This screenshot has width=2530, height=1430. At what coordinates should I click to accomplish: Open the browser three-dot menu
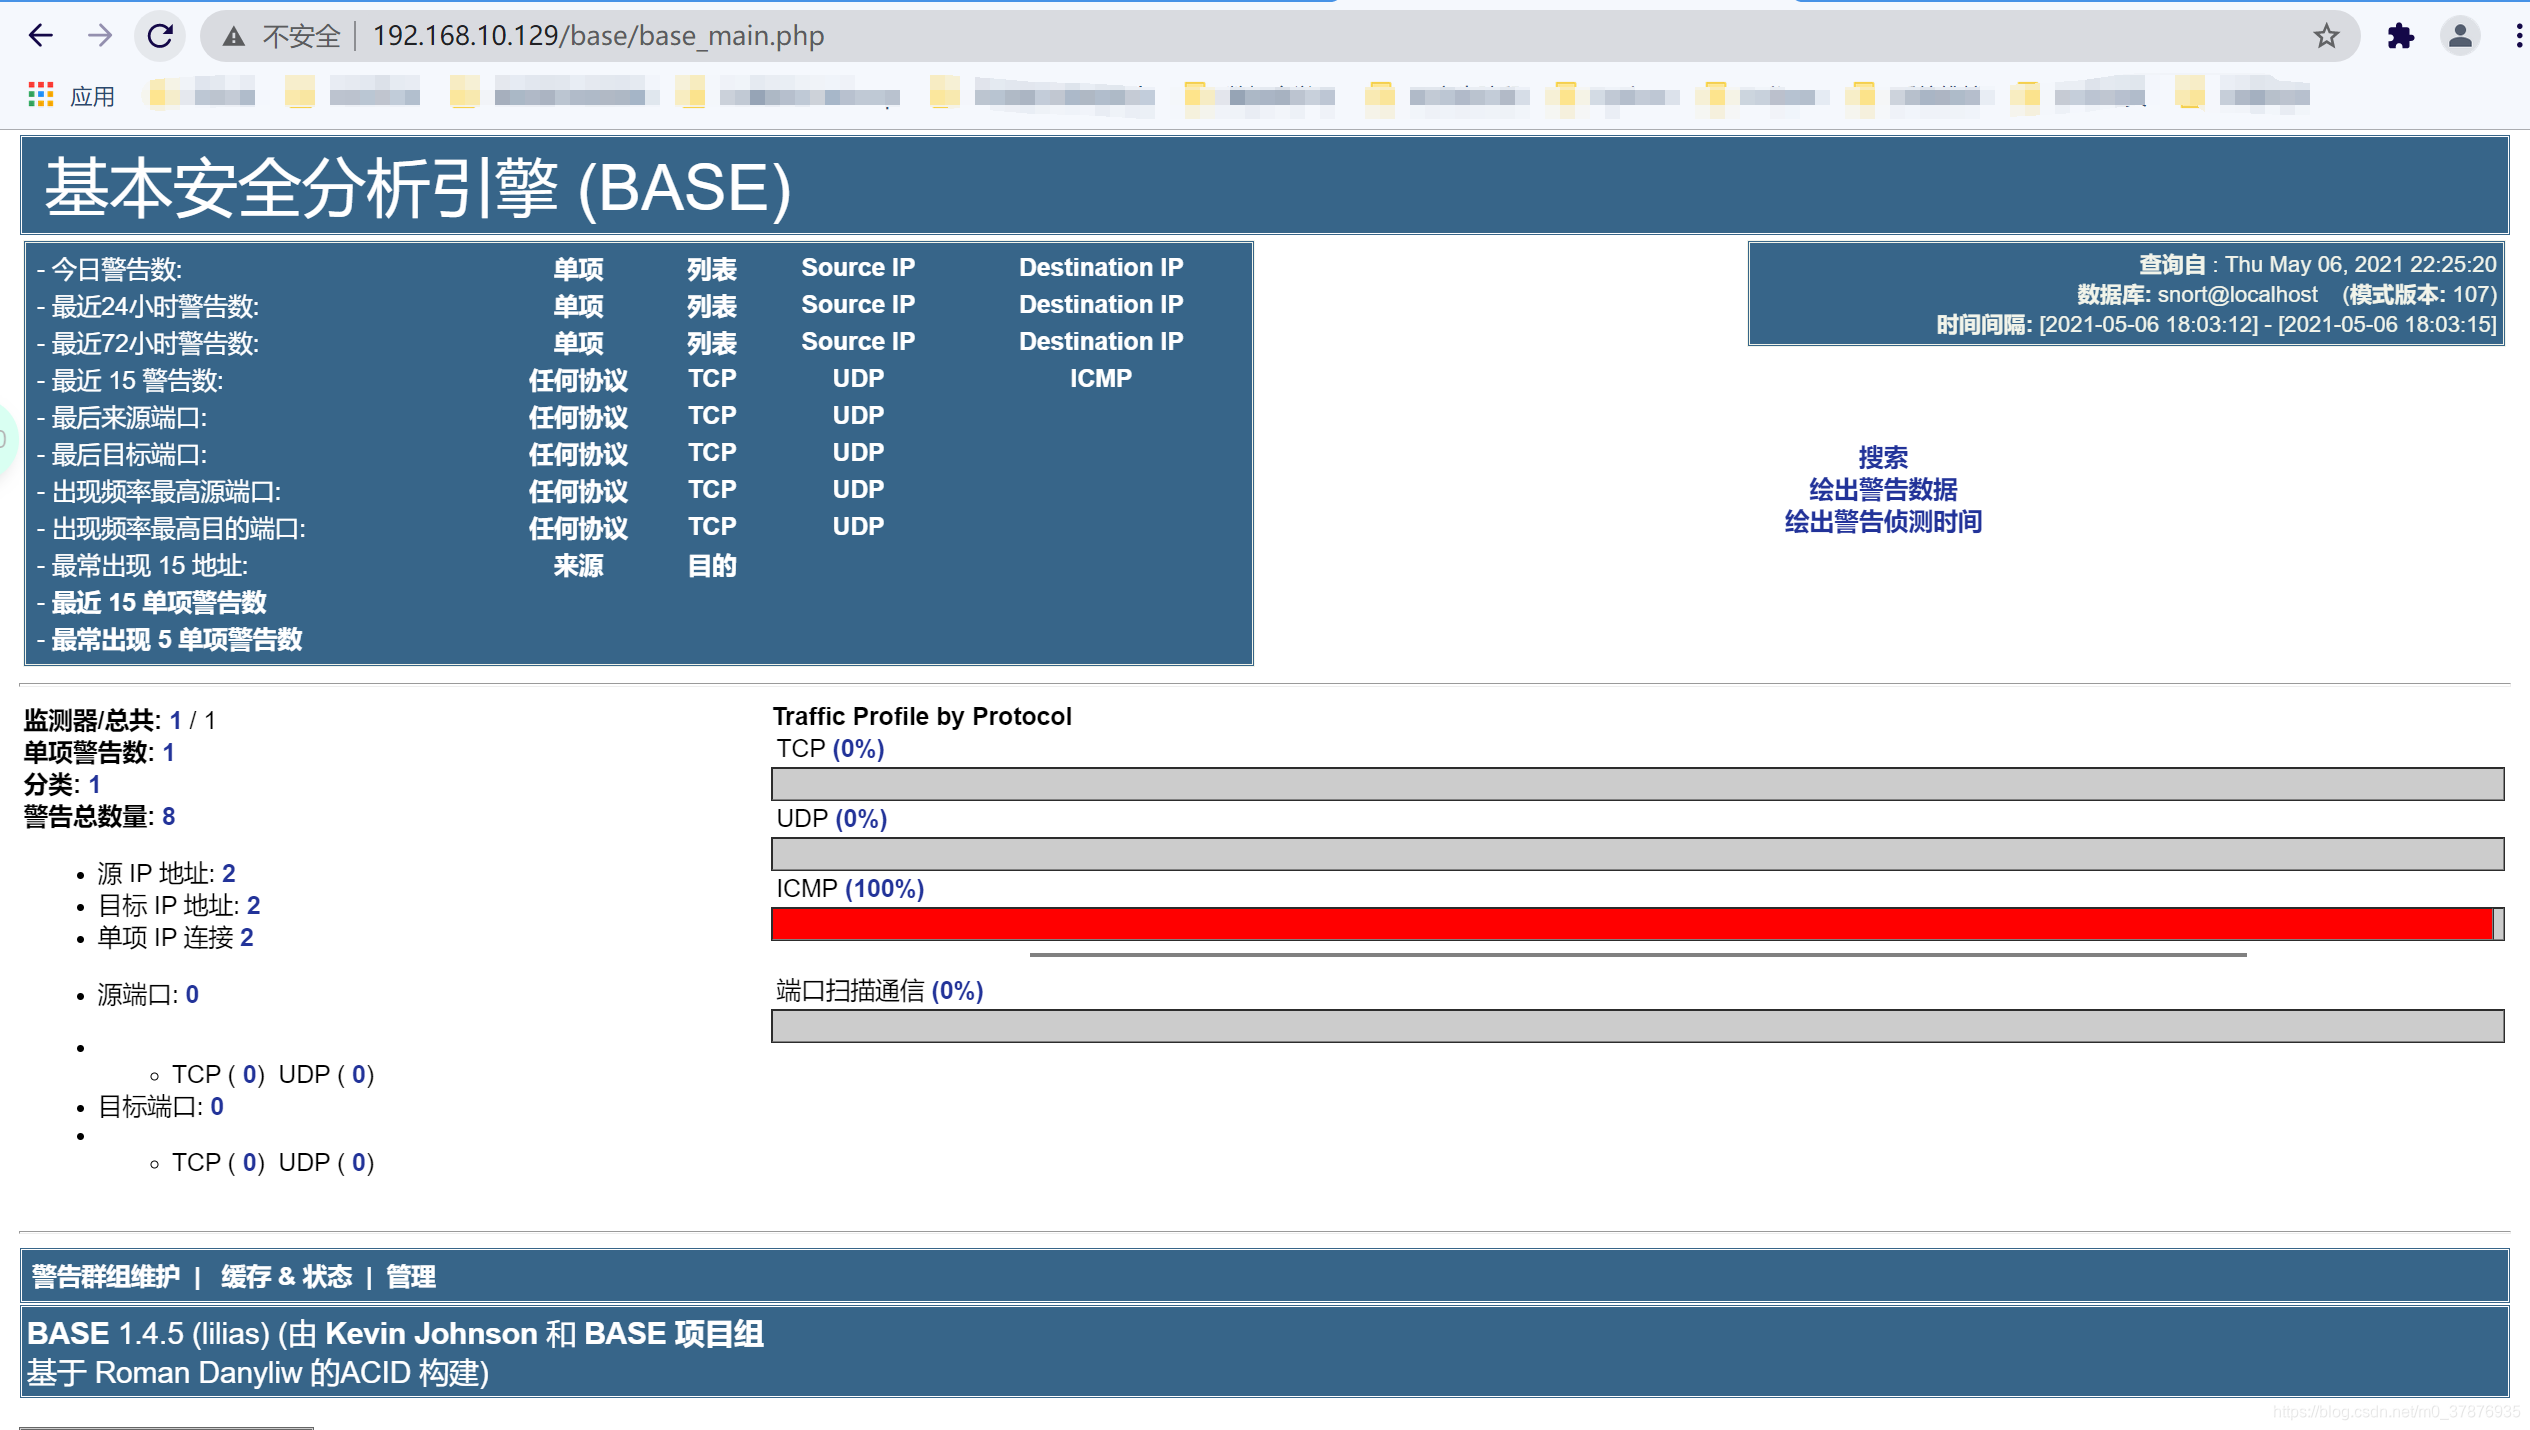[x=2517, y=36]
